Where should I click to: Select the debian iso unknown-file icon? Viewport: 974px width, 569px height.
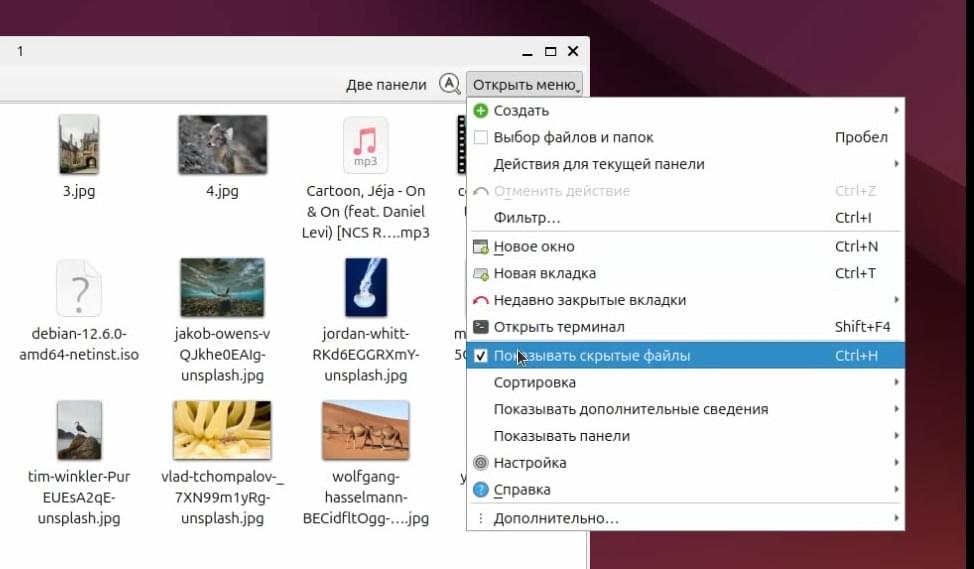pyautogui.click(x=79, y=288)
